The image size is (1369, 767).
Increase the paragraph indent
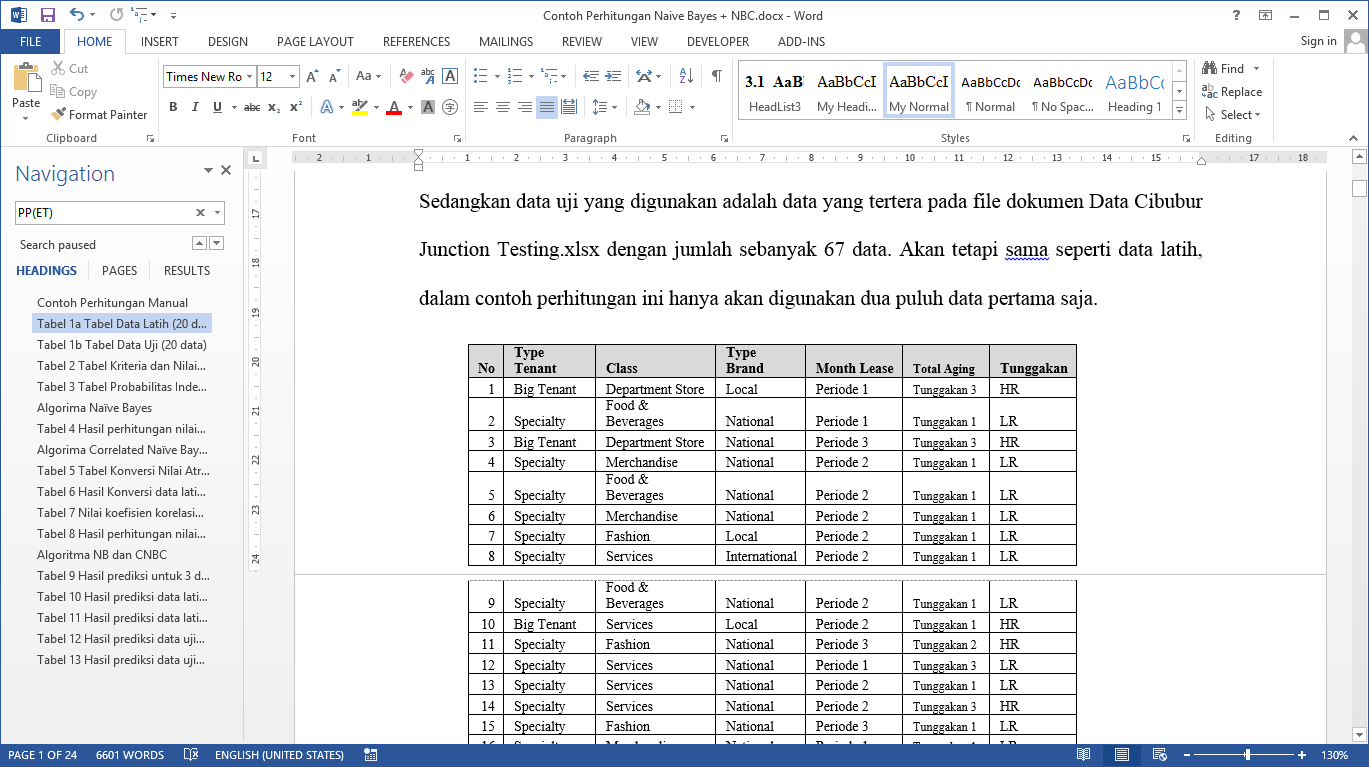coord(613,76)
